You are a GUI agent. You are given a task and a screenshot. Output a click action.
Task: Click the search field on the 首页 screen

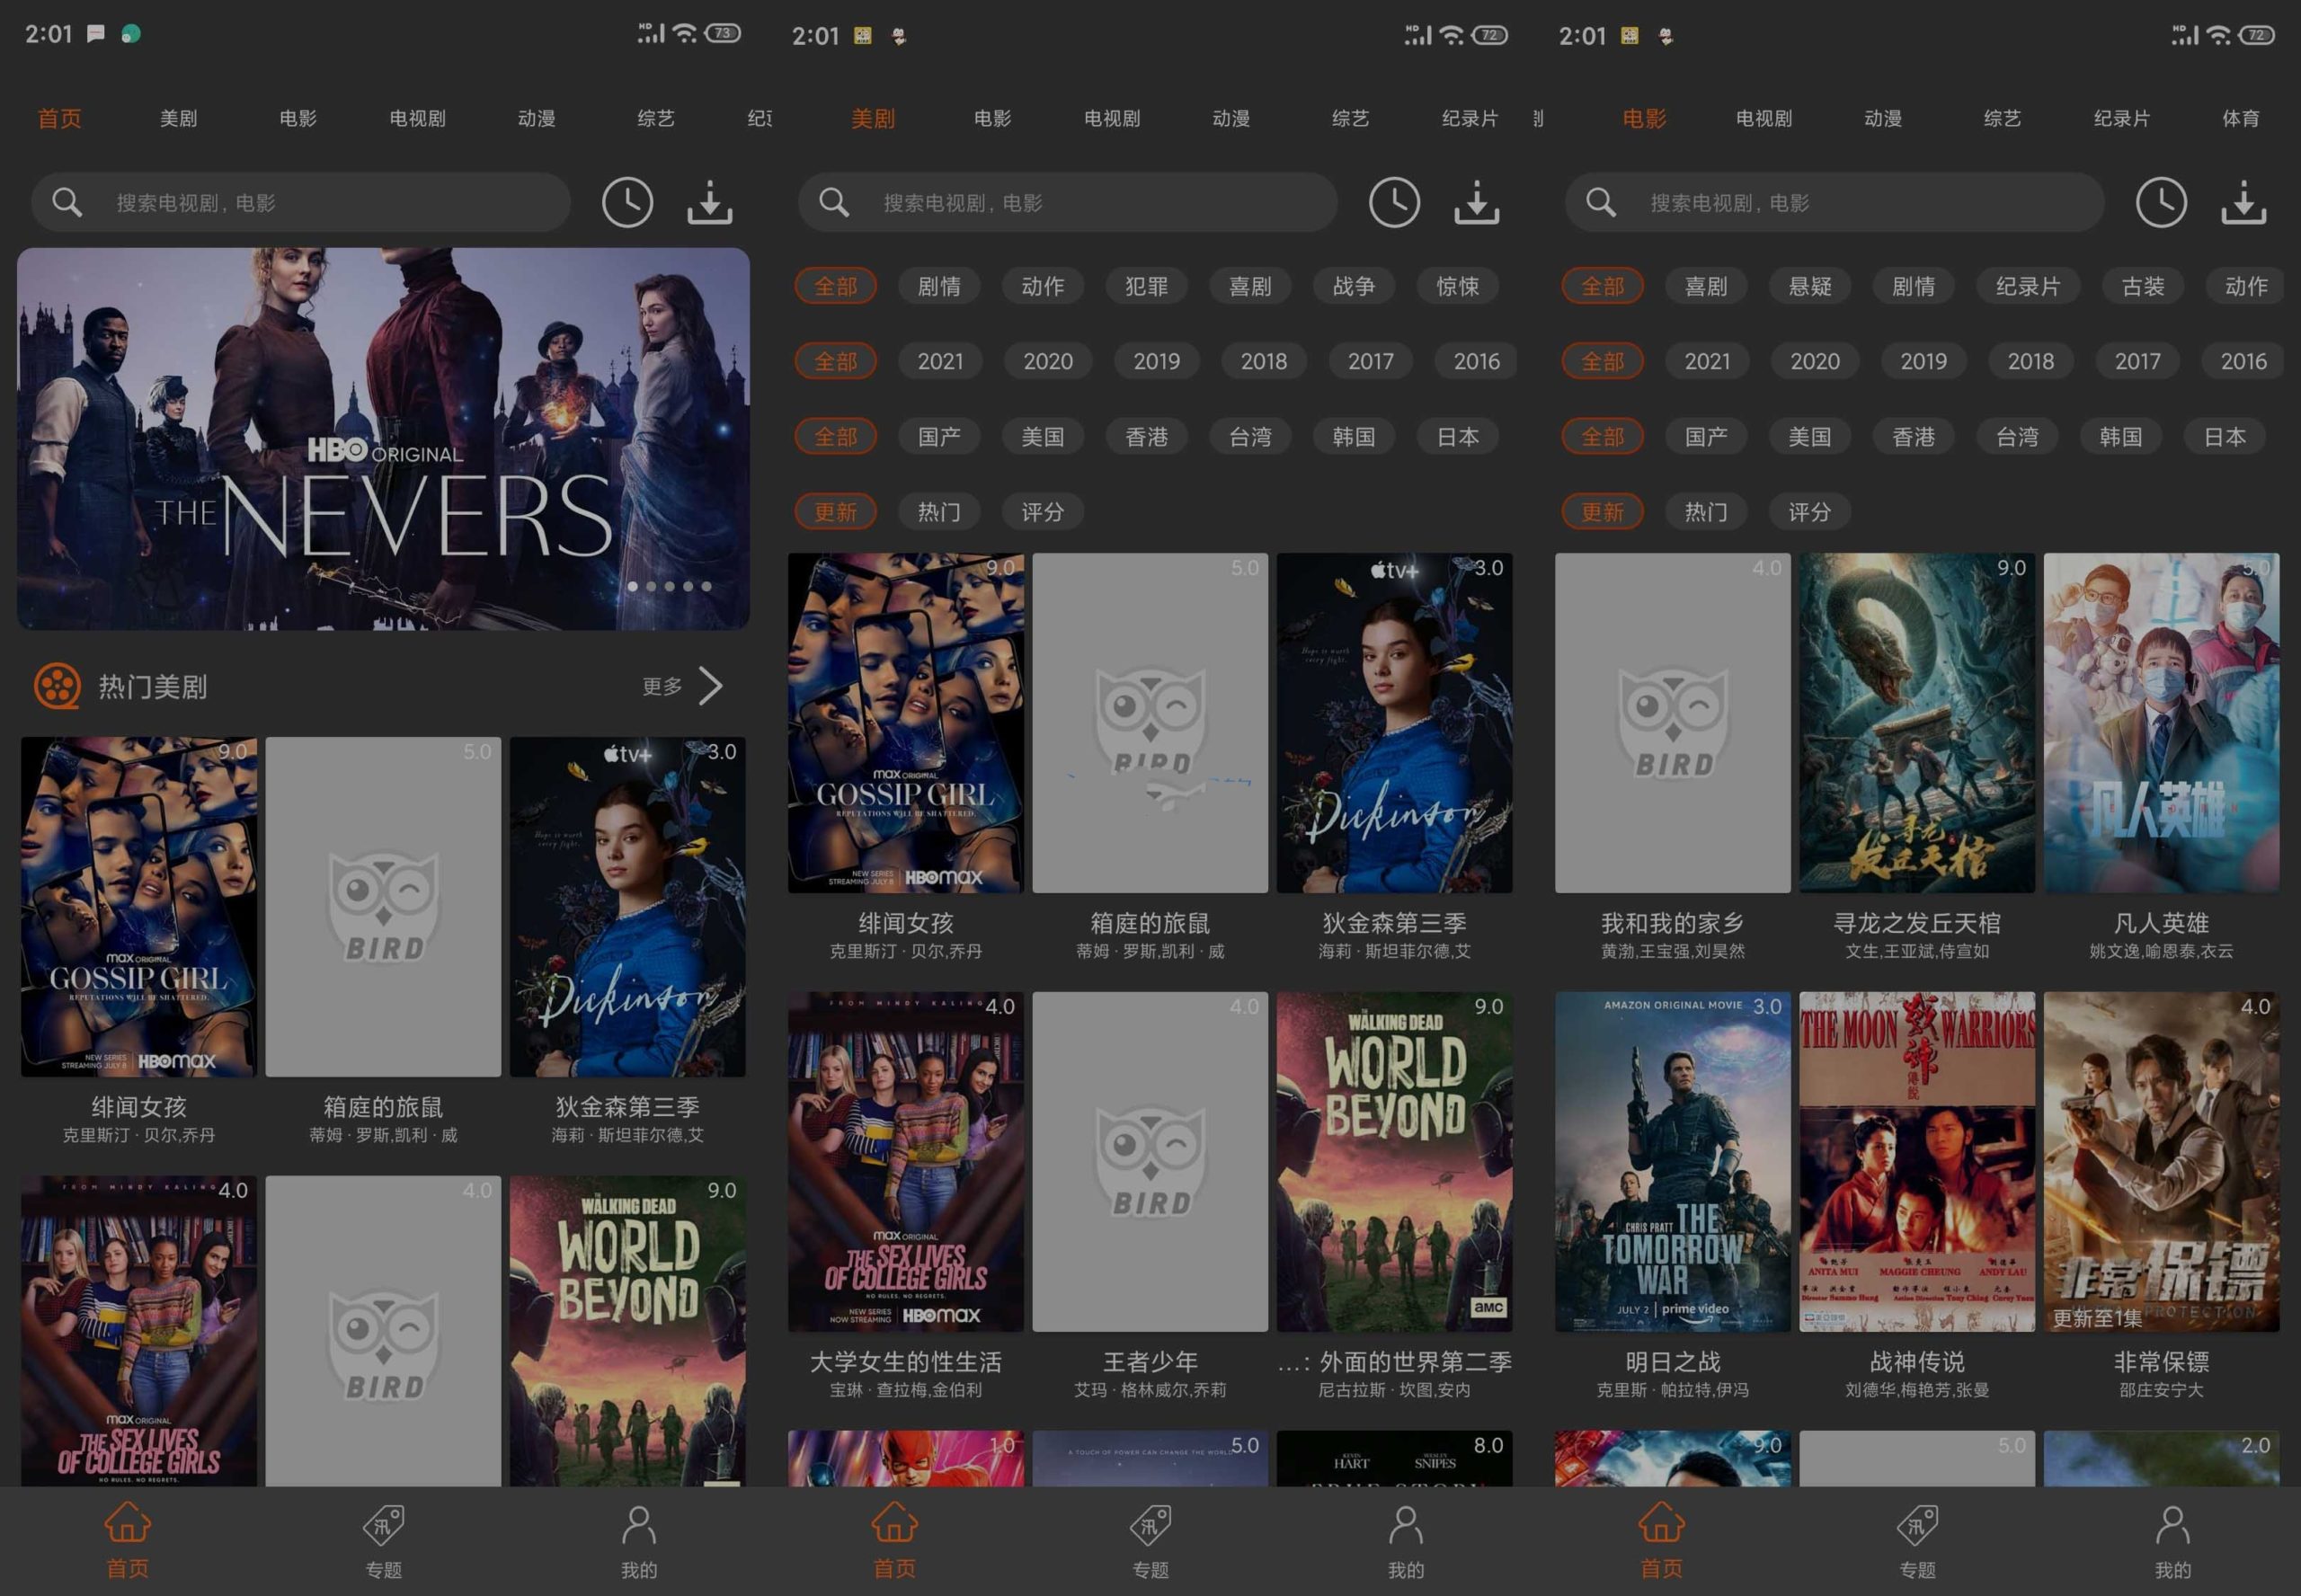[x=301, y=203]
